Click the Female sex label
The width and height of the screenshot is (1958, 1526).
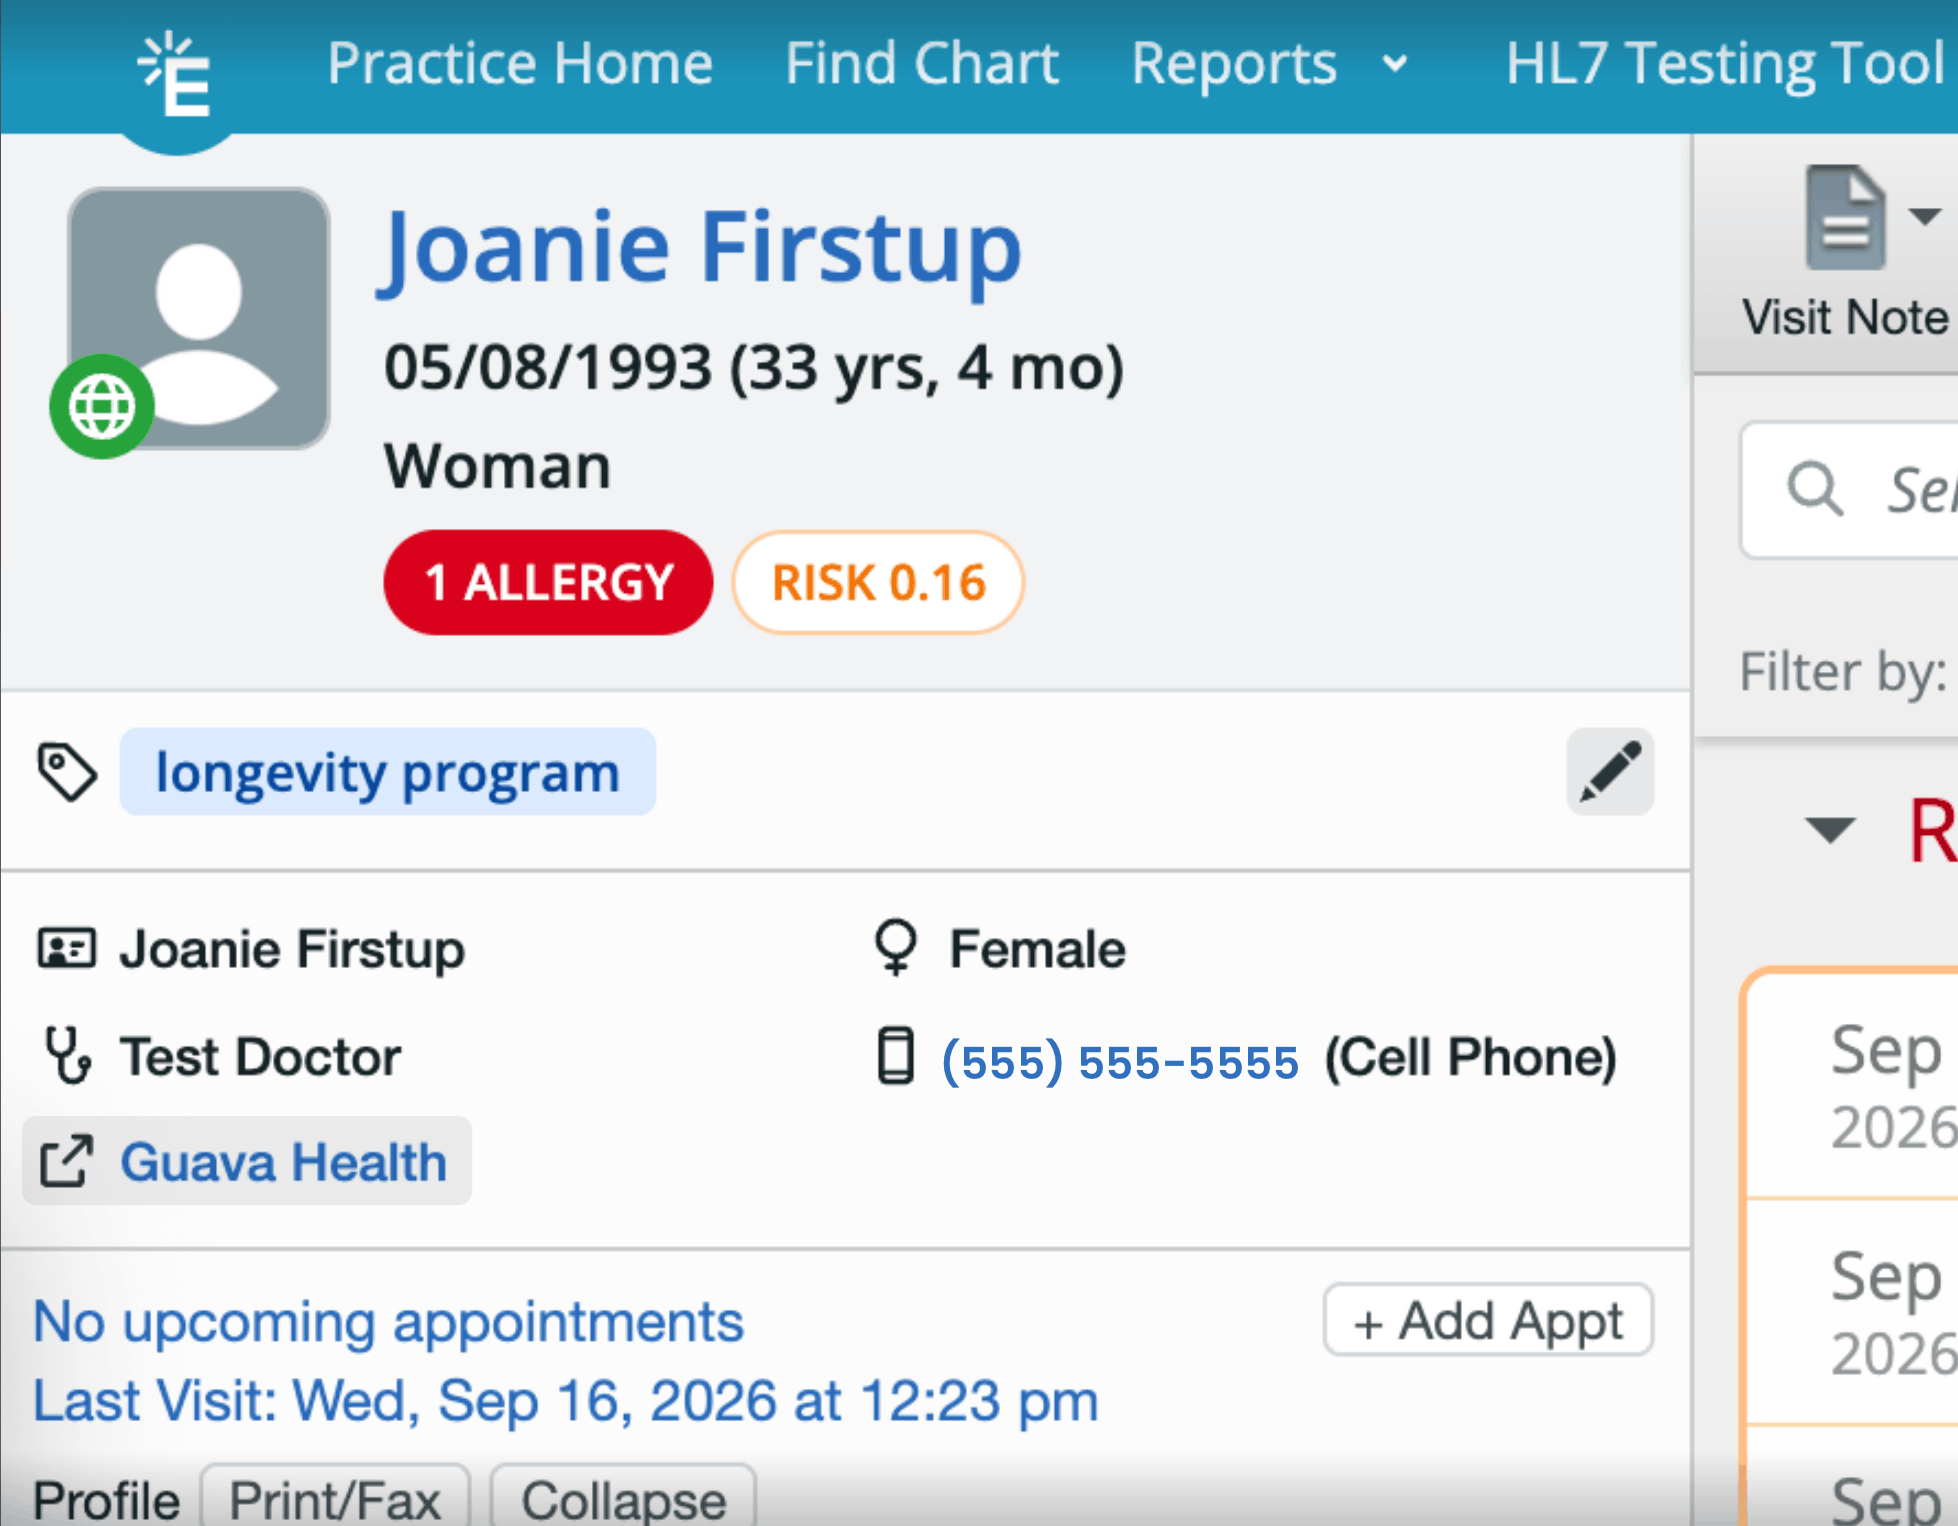click(x=1037, y=948)
